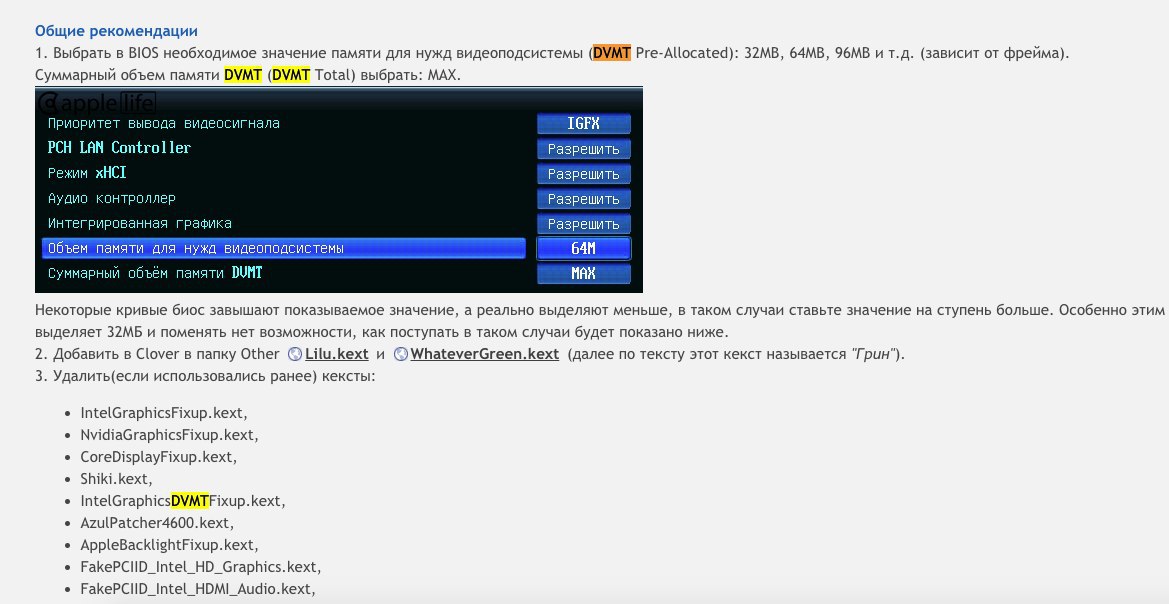Image resolution: width=1169 pixels, height=604 pixels.
Task: Select the Интегрированная графика label
Action: [x=139, y=223]
